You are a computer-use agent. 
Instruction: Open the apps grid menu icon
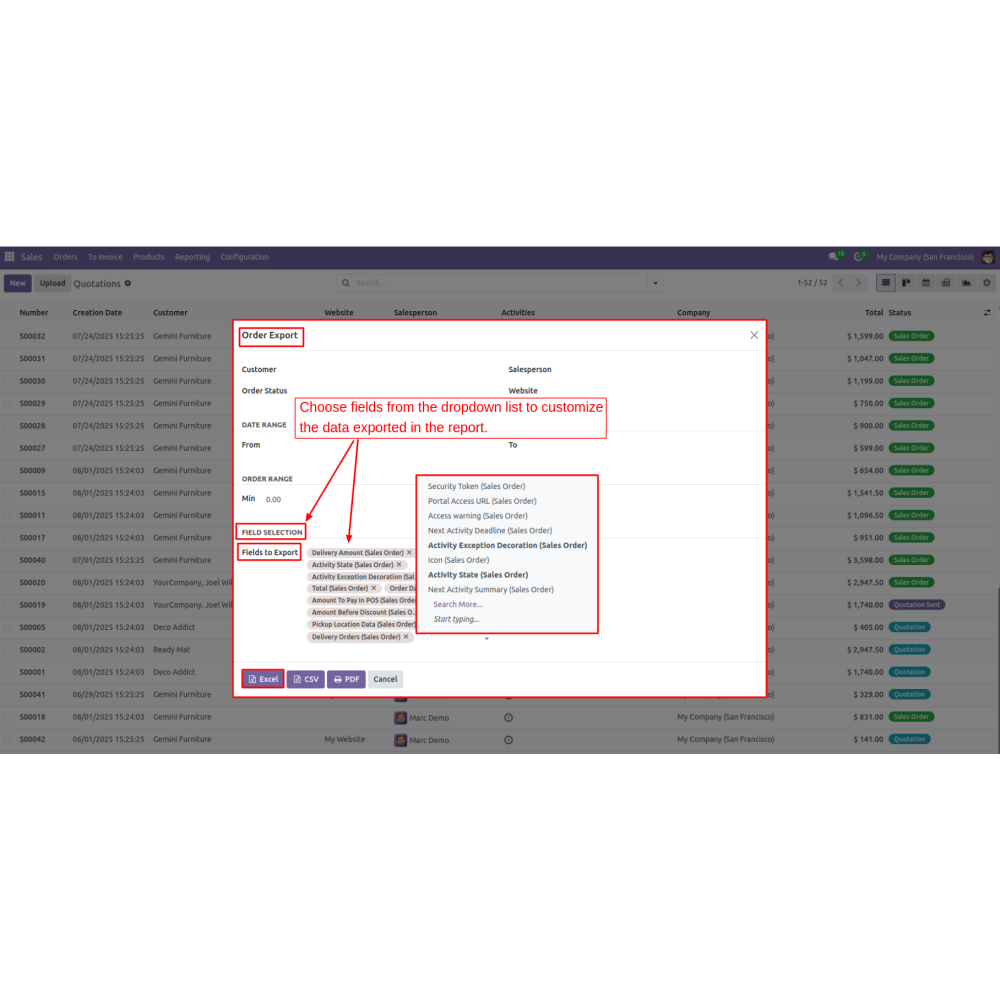[10, 257]
